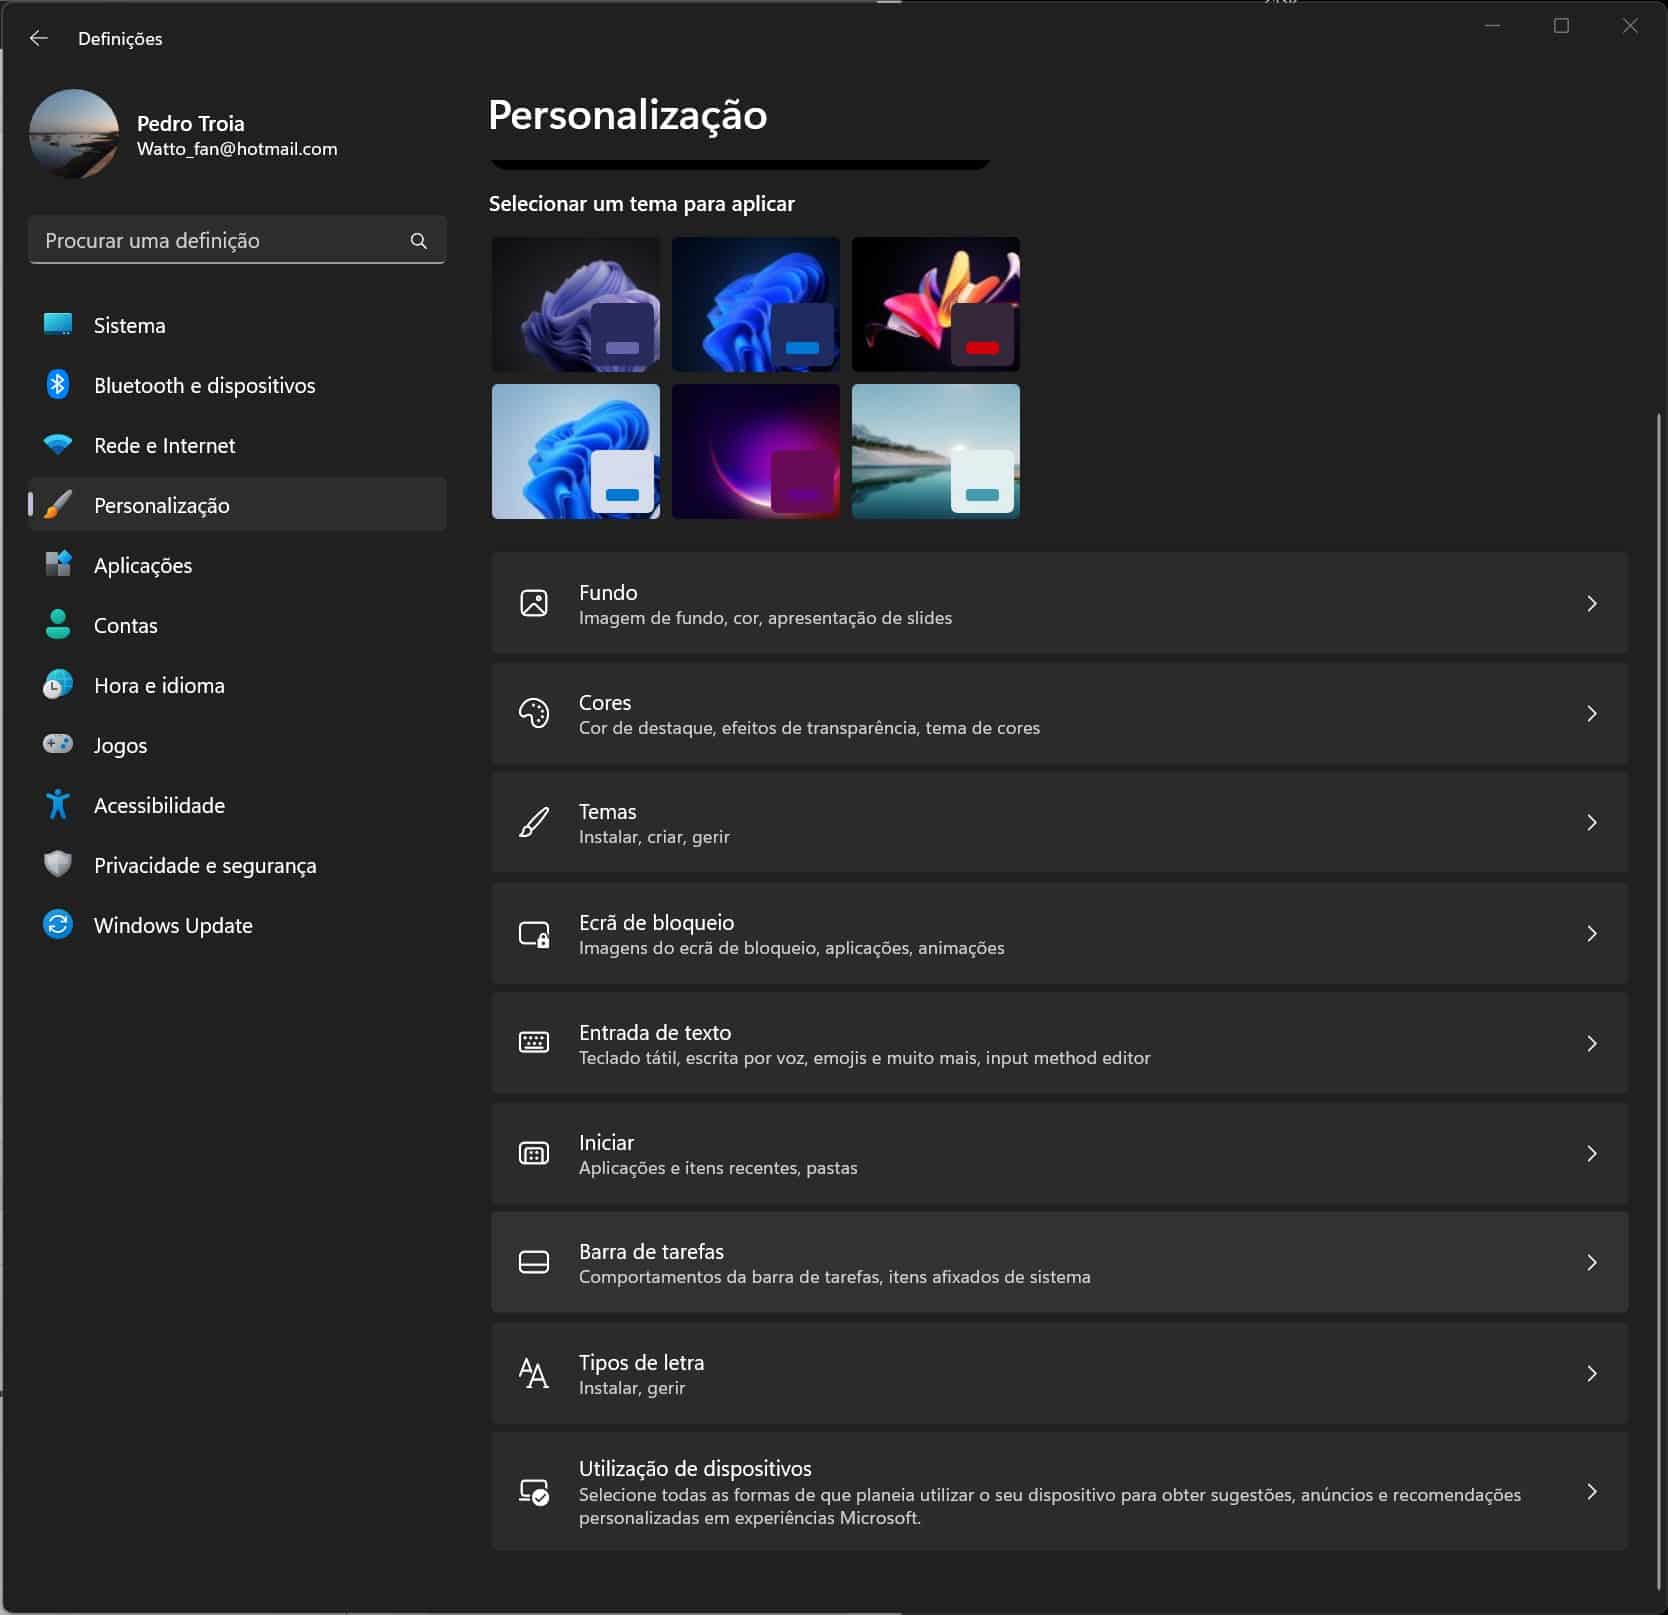Open Iniciar settings row
The height and width of the screenshot is (1615, 1668).
tap(1059, 1153)
